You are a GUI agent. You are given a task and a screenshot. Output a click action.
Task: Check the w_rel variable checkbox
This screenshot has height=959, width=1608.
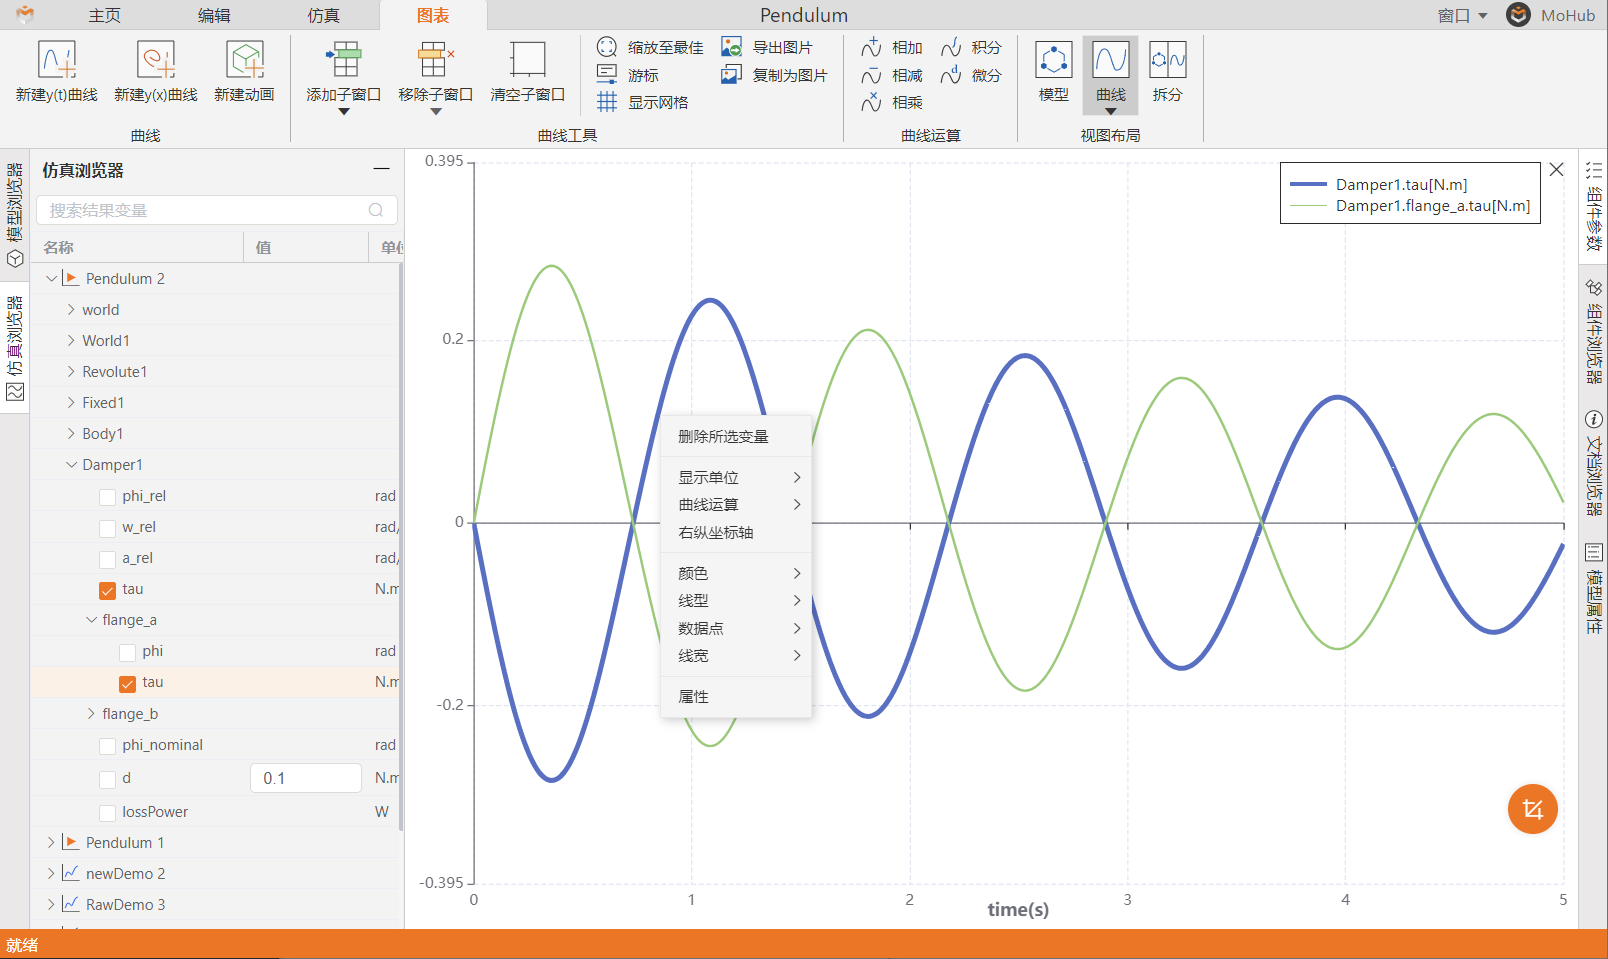[108, 528]
